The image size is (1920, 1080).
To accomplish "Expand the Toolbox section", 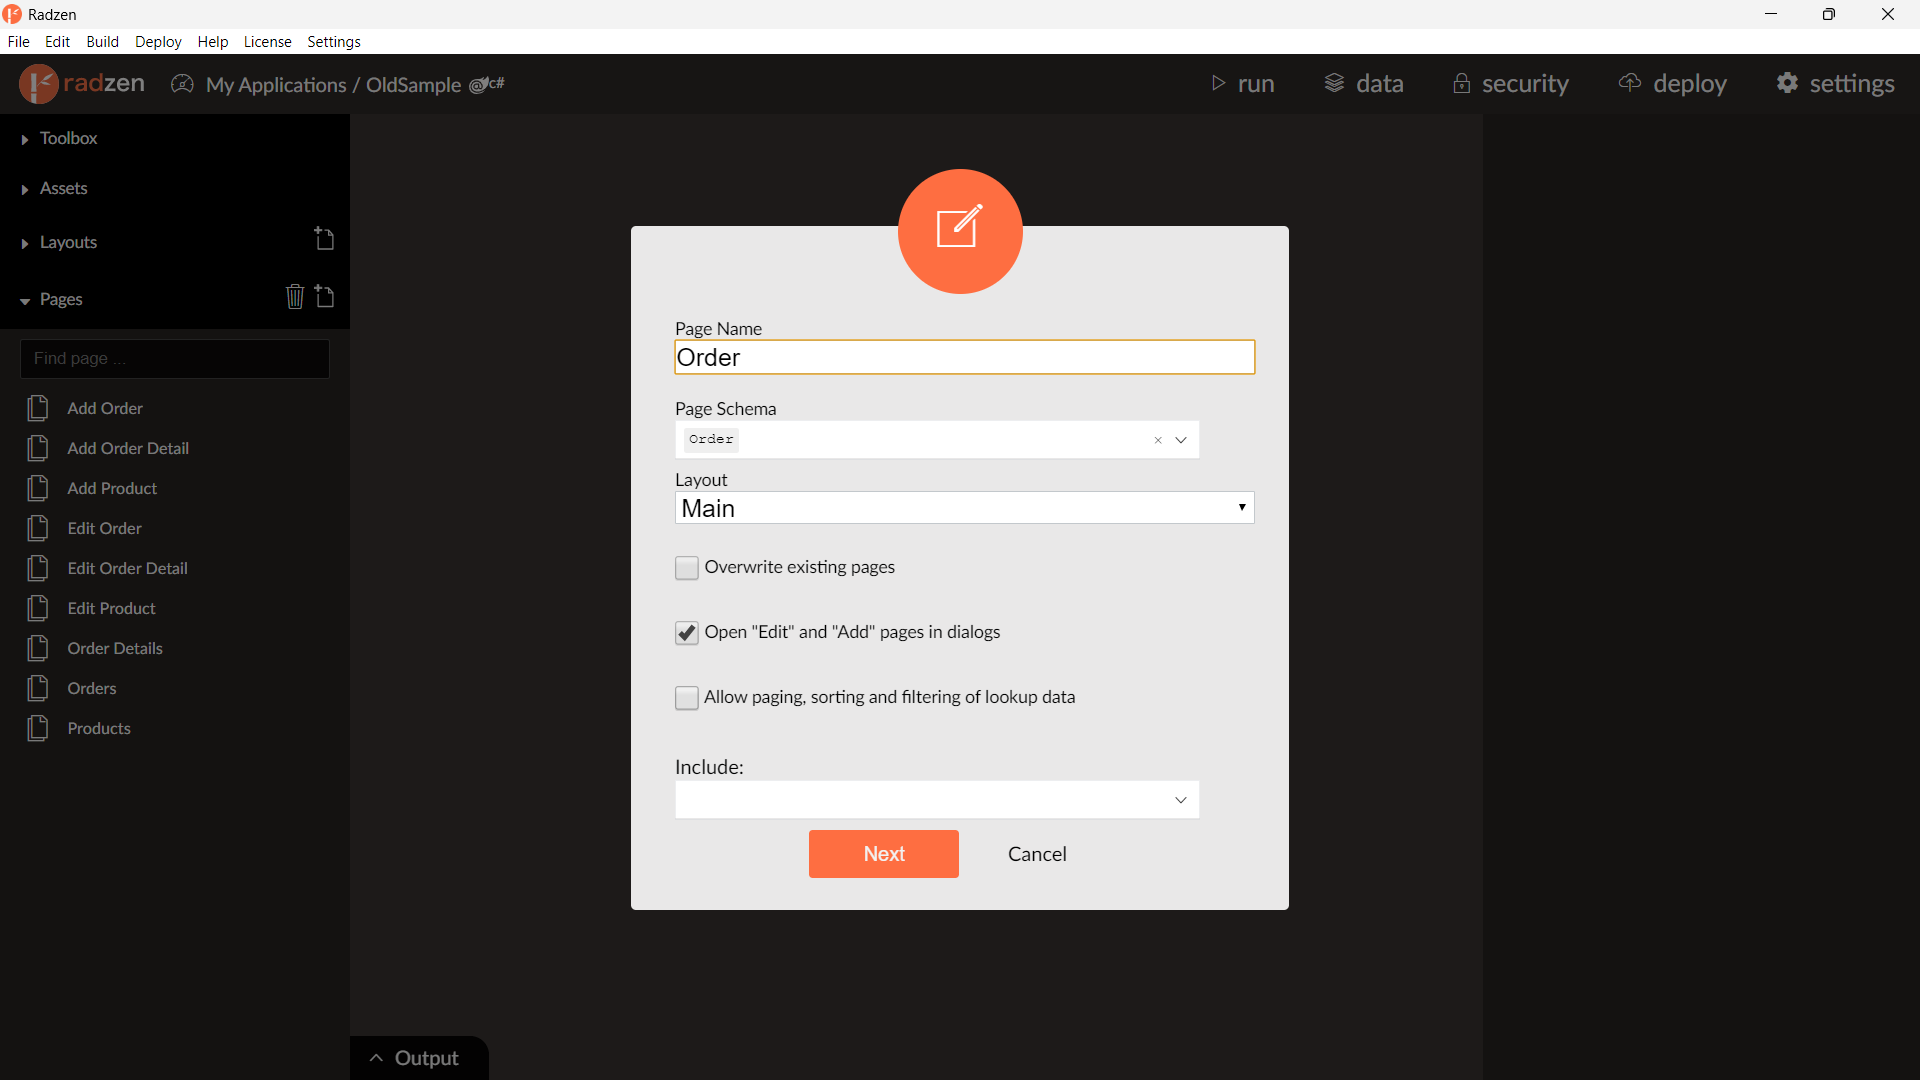I will click(x=68, y=138).
